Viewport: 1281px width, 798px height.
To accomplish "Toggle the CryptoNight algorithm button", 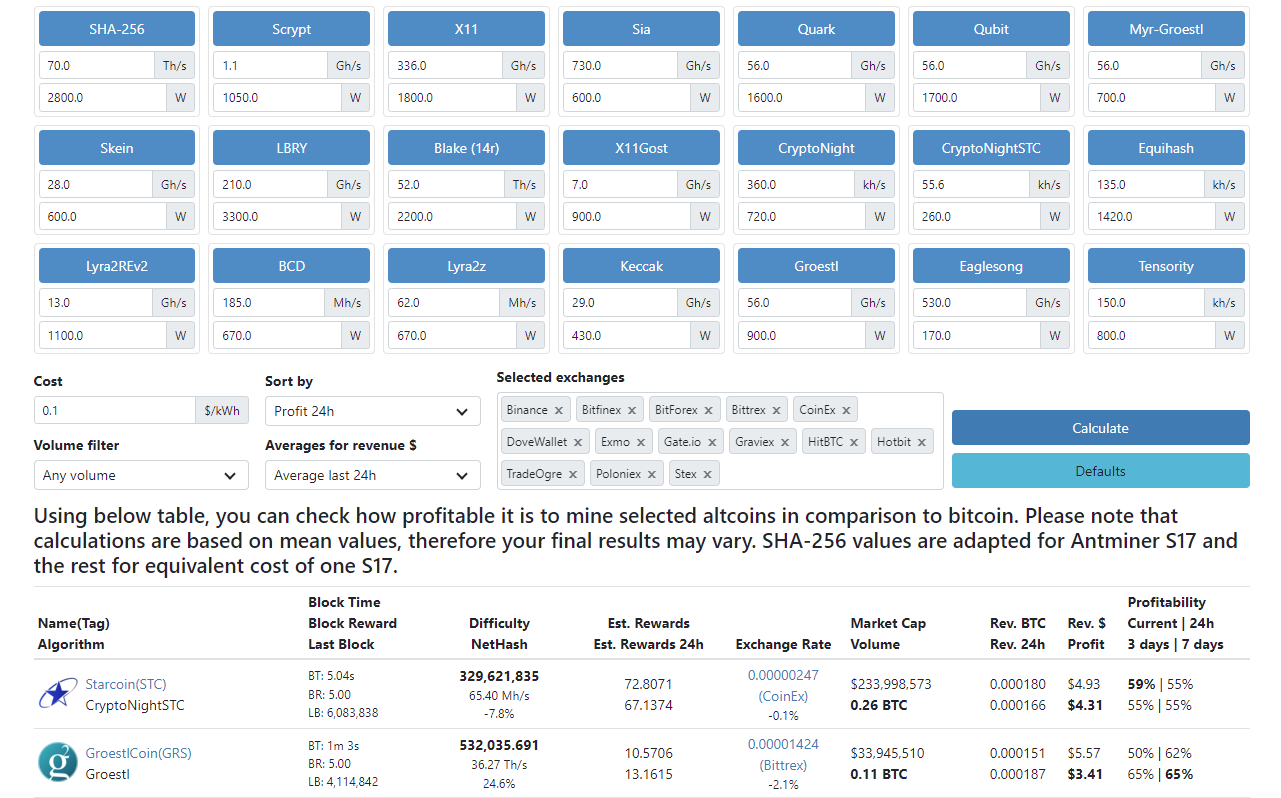I will pos(816,148).
